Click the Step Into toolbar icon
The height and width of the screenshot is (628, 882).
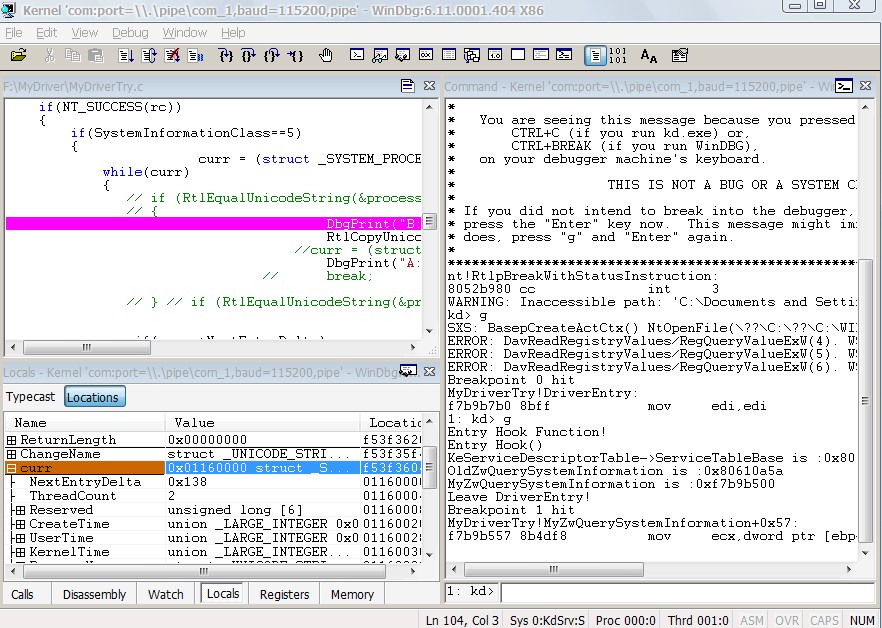coord(226,55)
